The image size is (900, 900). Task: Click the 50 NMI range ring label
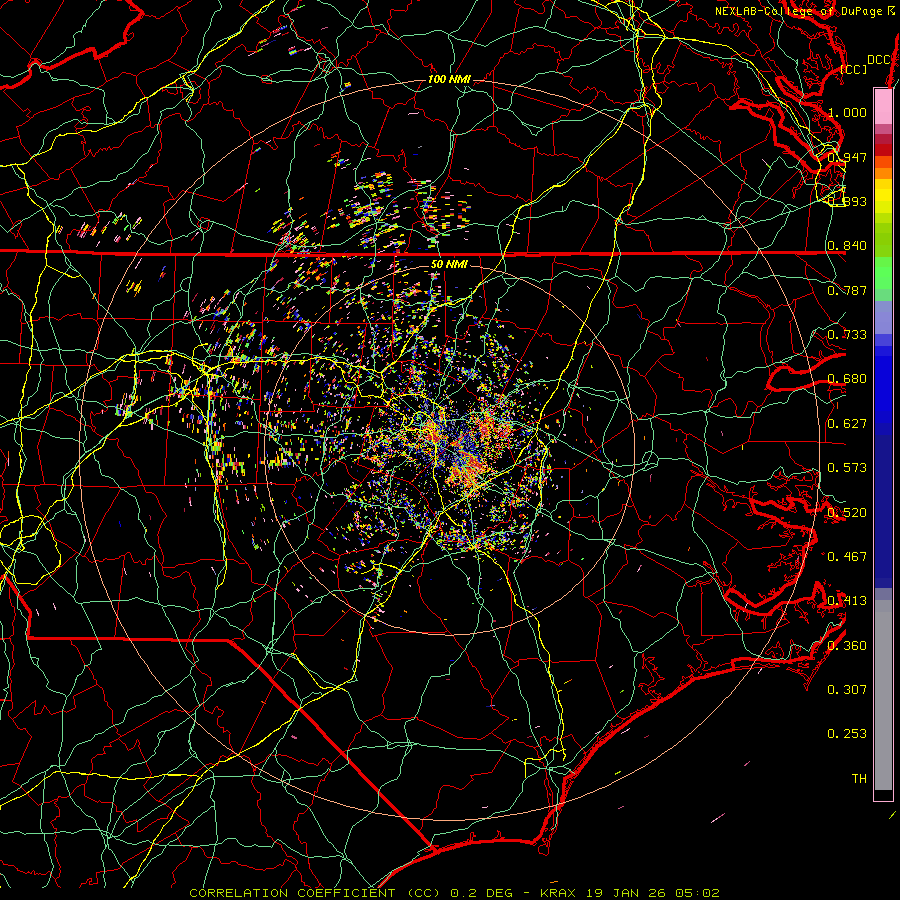pyautogui.click(x=449, y=265)
